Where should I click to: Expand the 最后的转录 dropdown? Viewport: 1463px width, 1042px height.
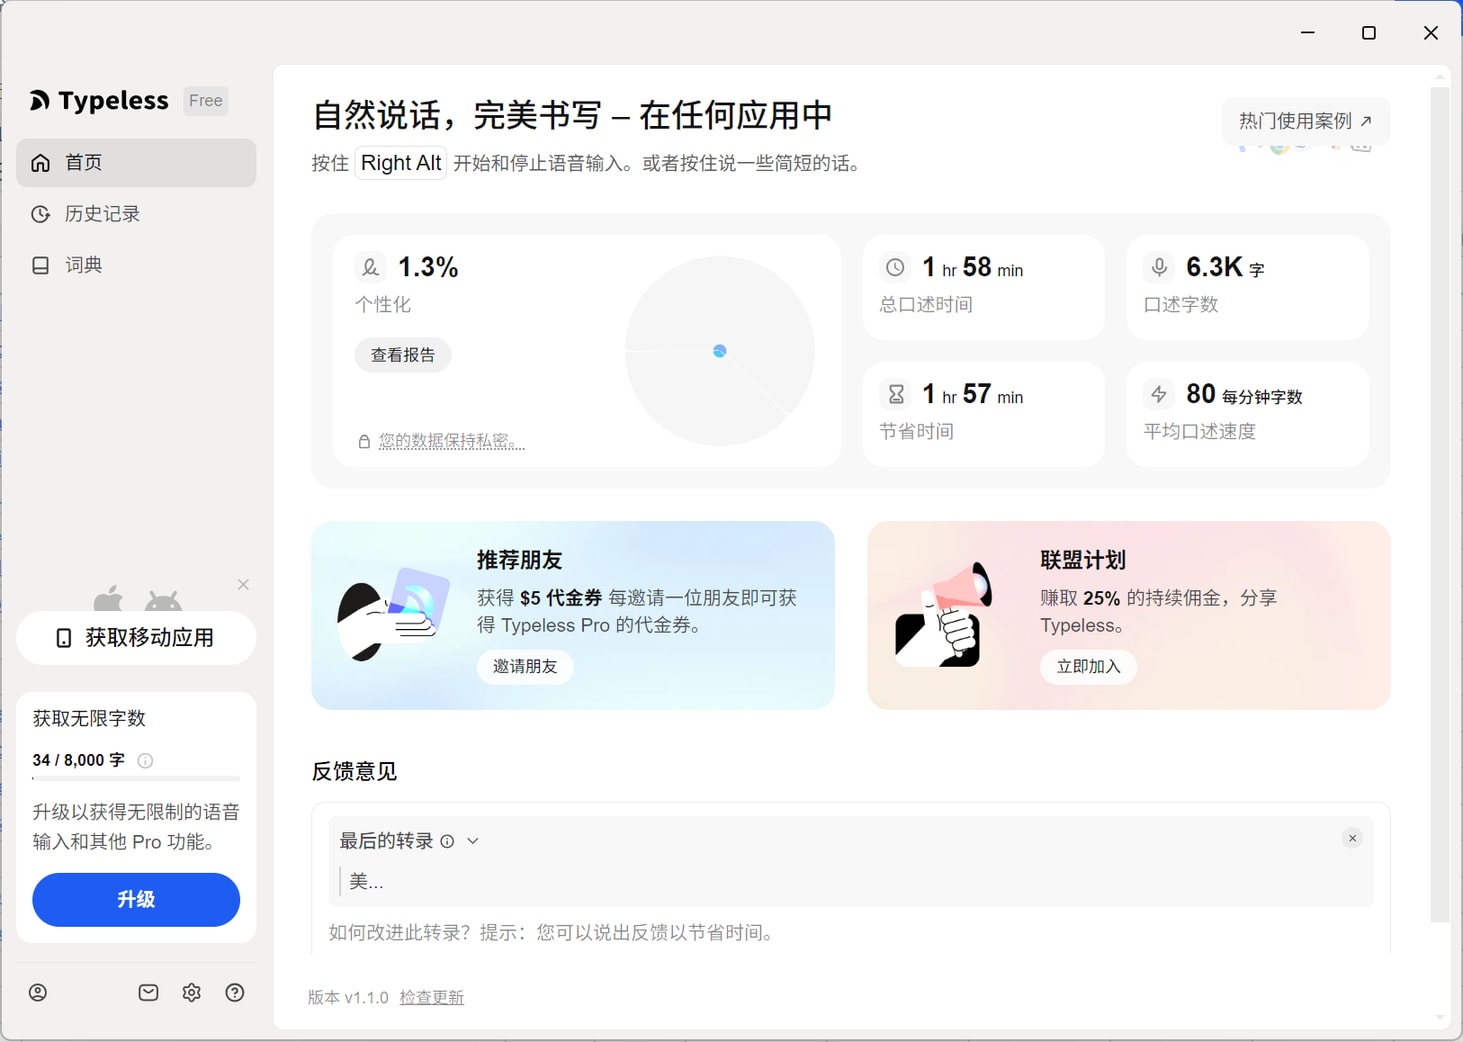473,841
